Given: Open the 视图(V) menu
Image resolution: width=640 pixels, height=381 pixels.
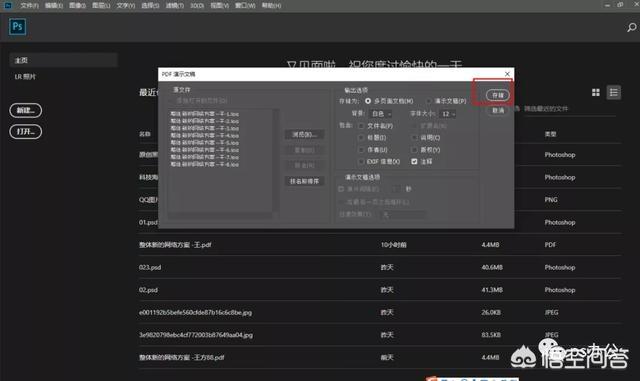Looking at the screenshot, I should (219, 6).
